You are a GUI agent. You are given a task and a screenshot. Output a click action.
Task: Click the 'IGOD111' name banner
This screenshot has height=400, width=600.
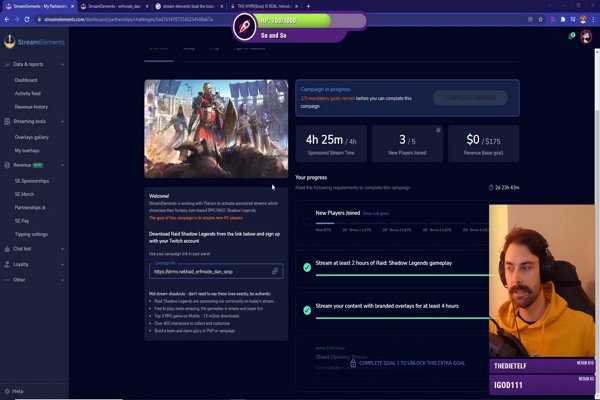542,385
